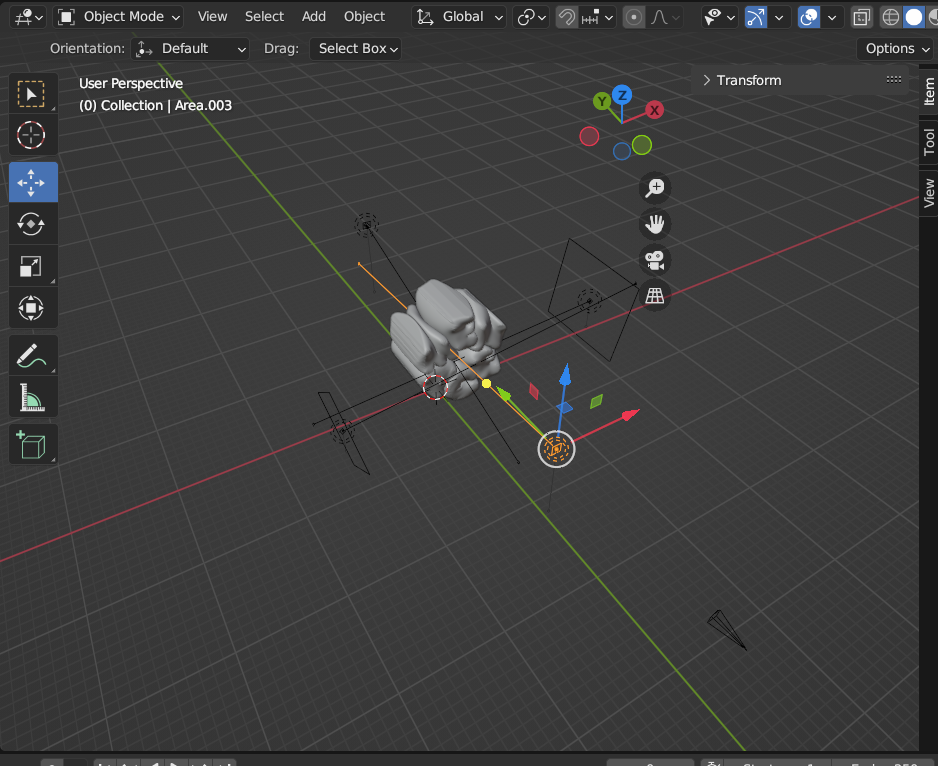Select the Add Cube tool
Image resolution: width=938 pixels, height=766 pixels.
click(33, 444)
